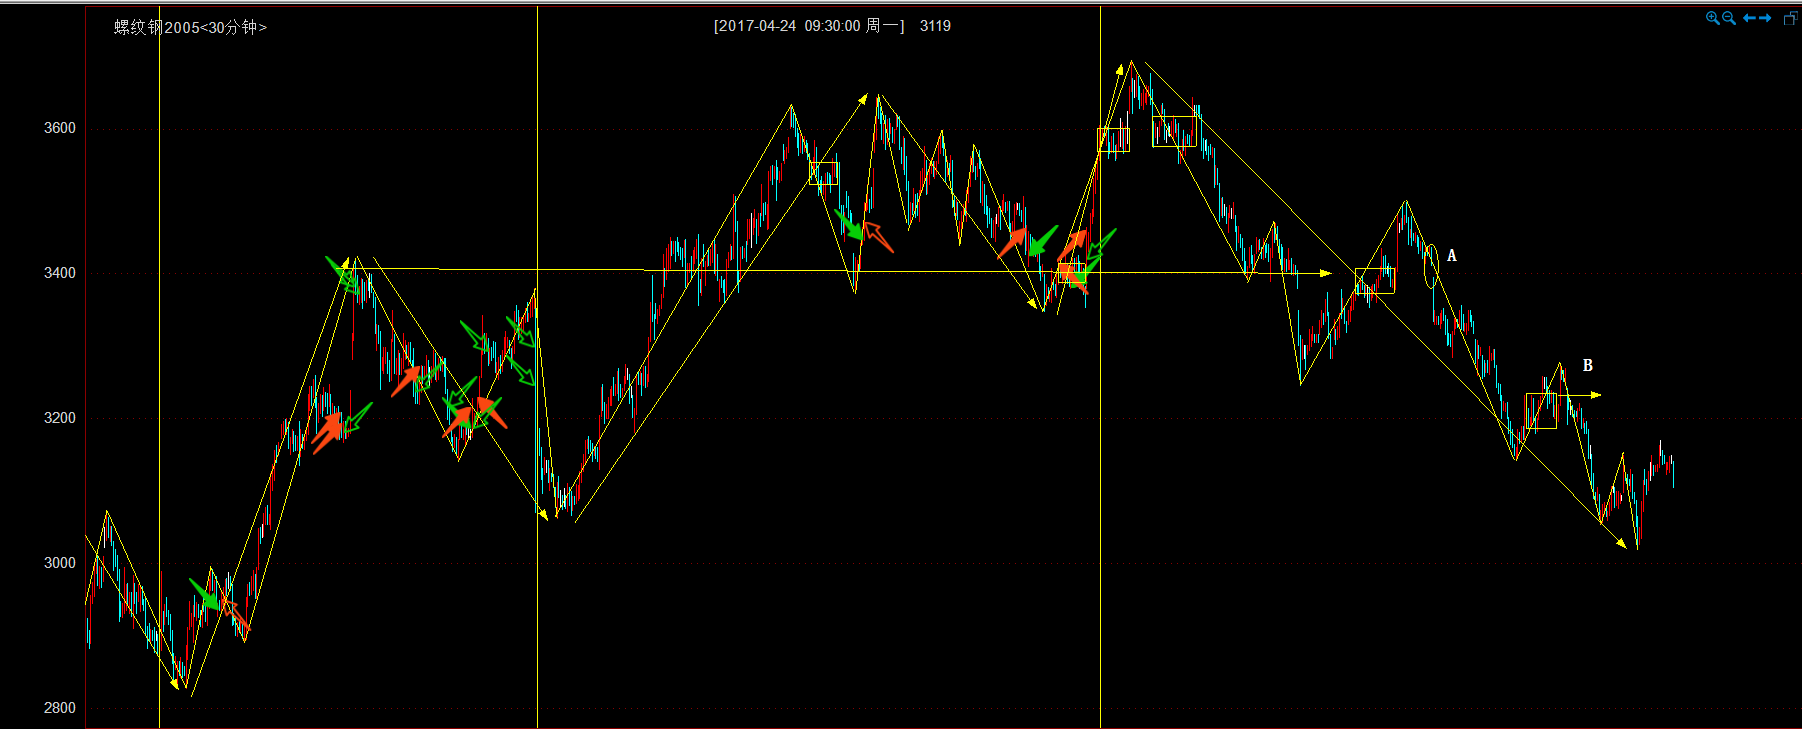Screen dimensions: 1802x729
Task: Select the price readout 3119
Action: [935, 26]
